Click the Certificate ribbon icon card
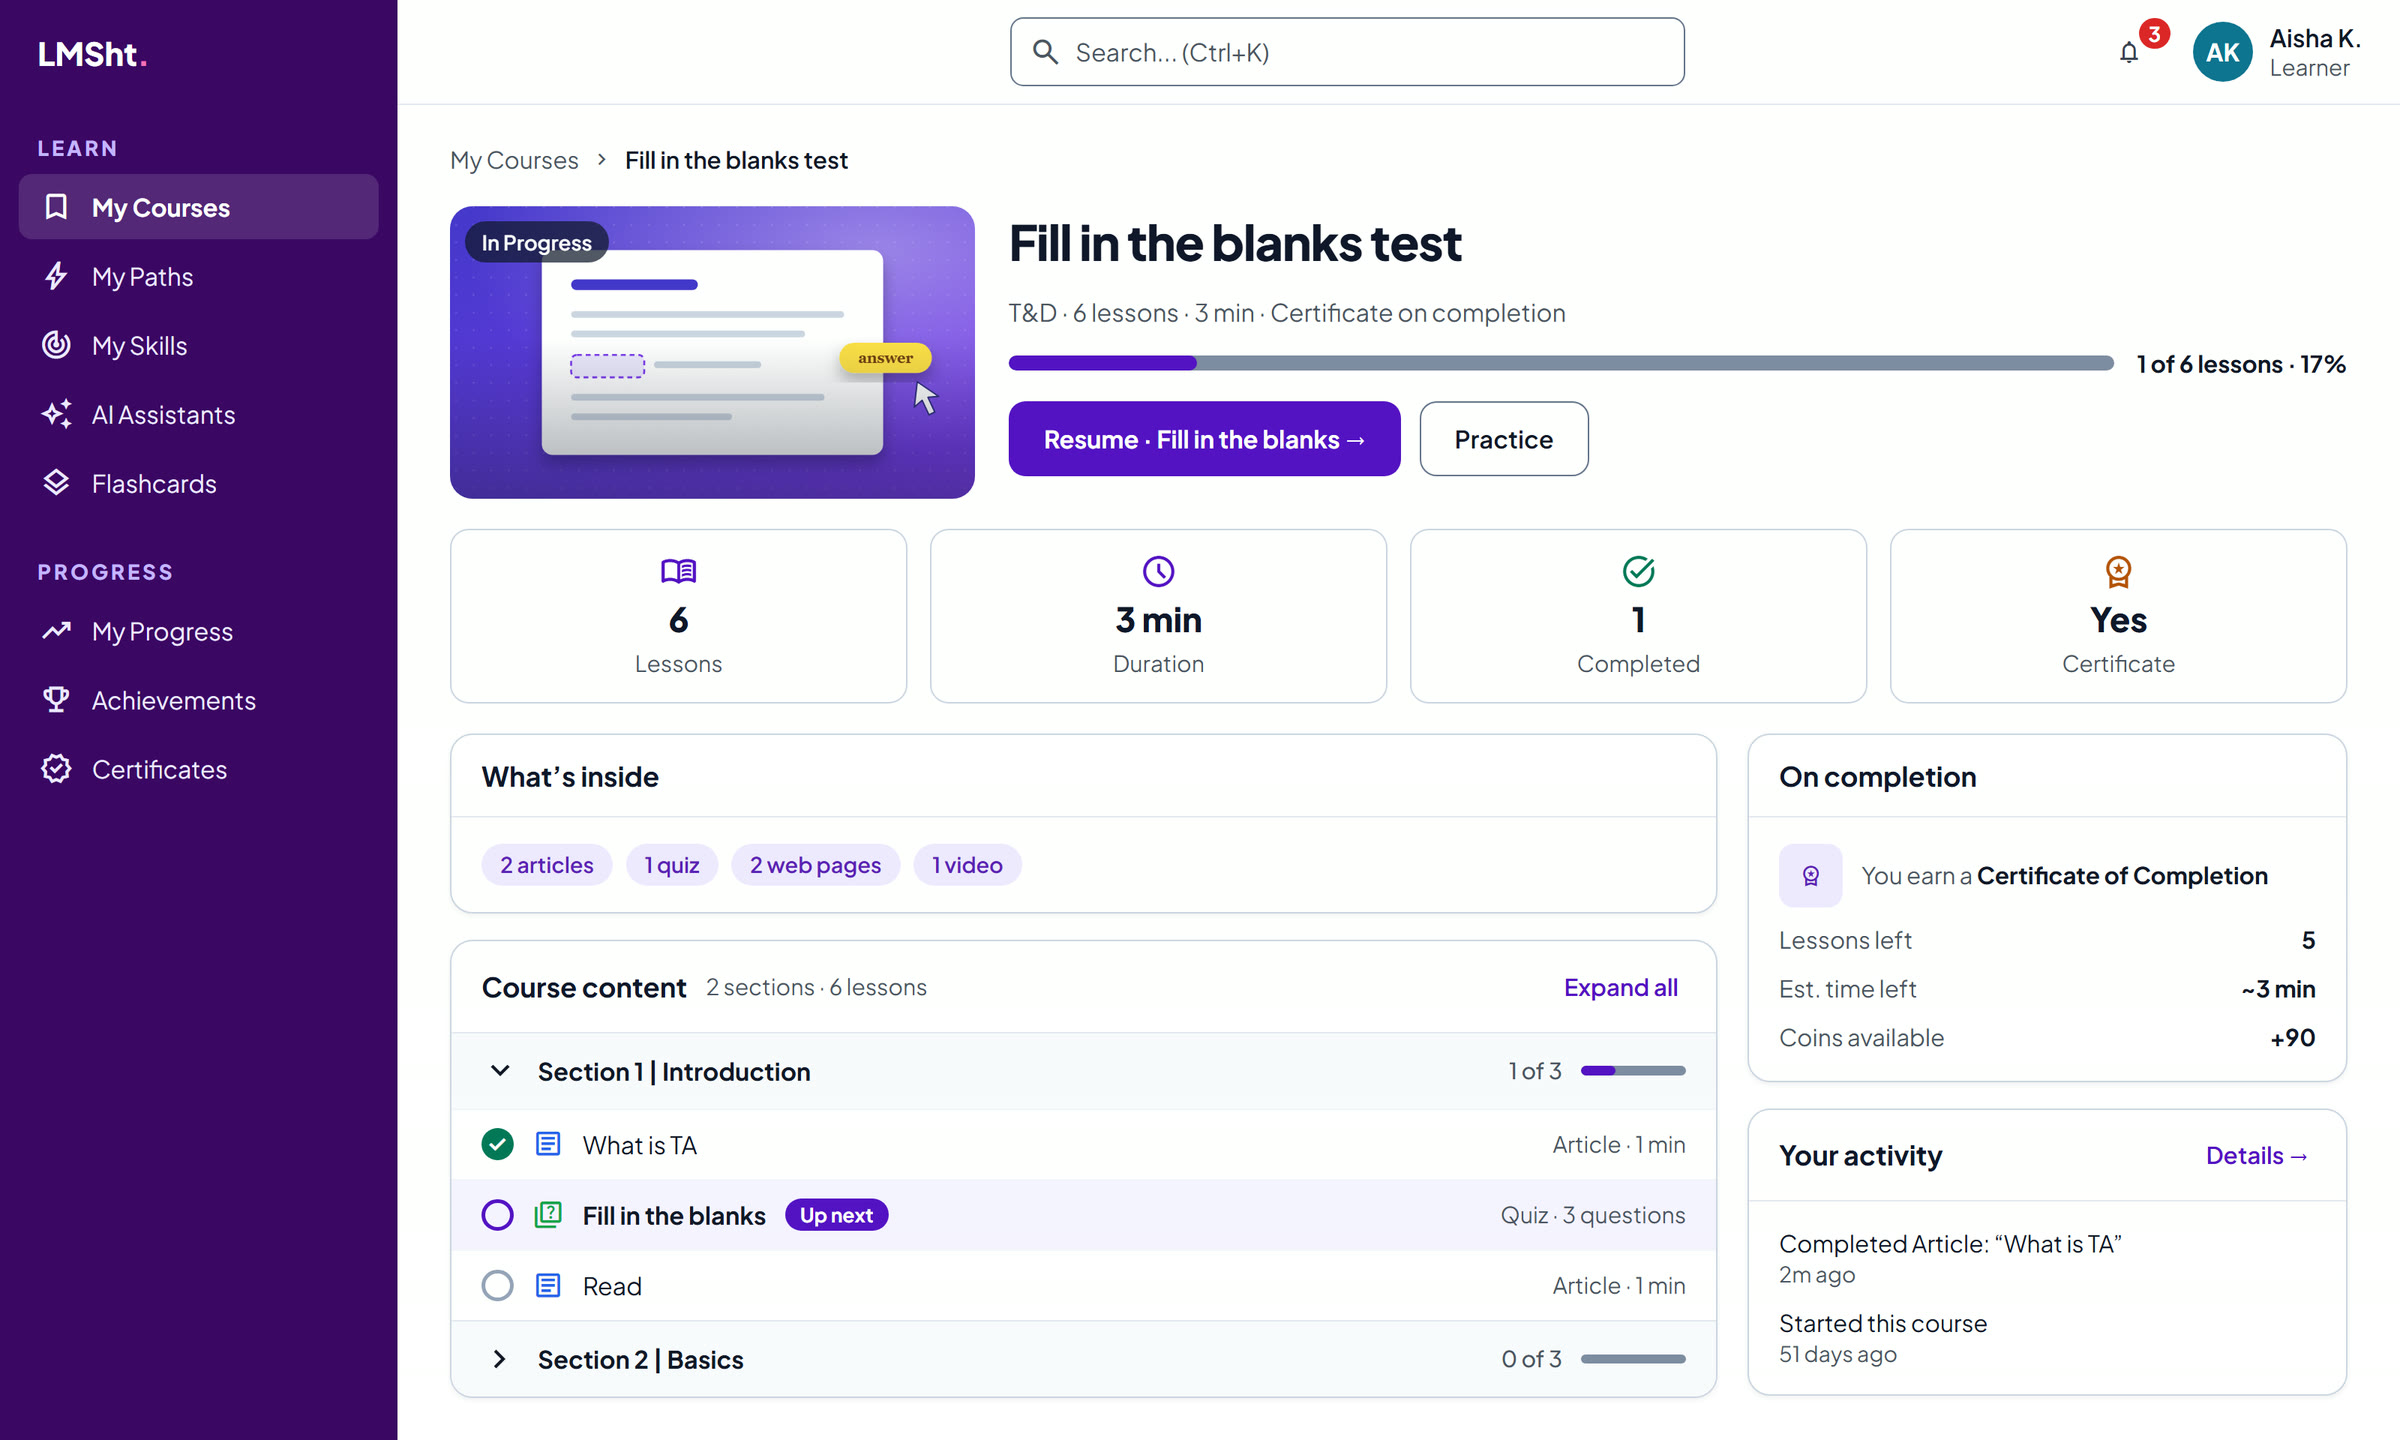 click(2118, 616)
